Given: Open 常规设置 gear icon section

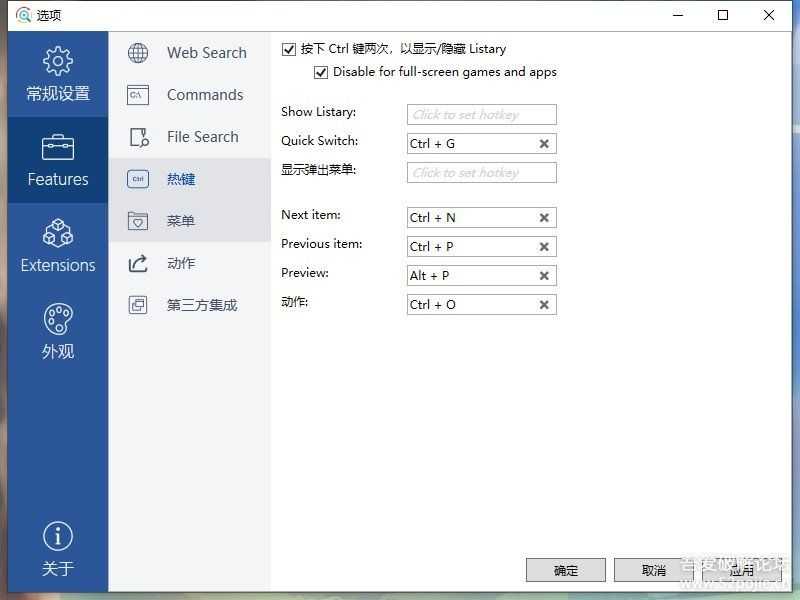Looking at the screenshot, I should (x=58, y=61).
